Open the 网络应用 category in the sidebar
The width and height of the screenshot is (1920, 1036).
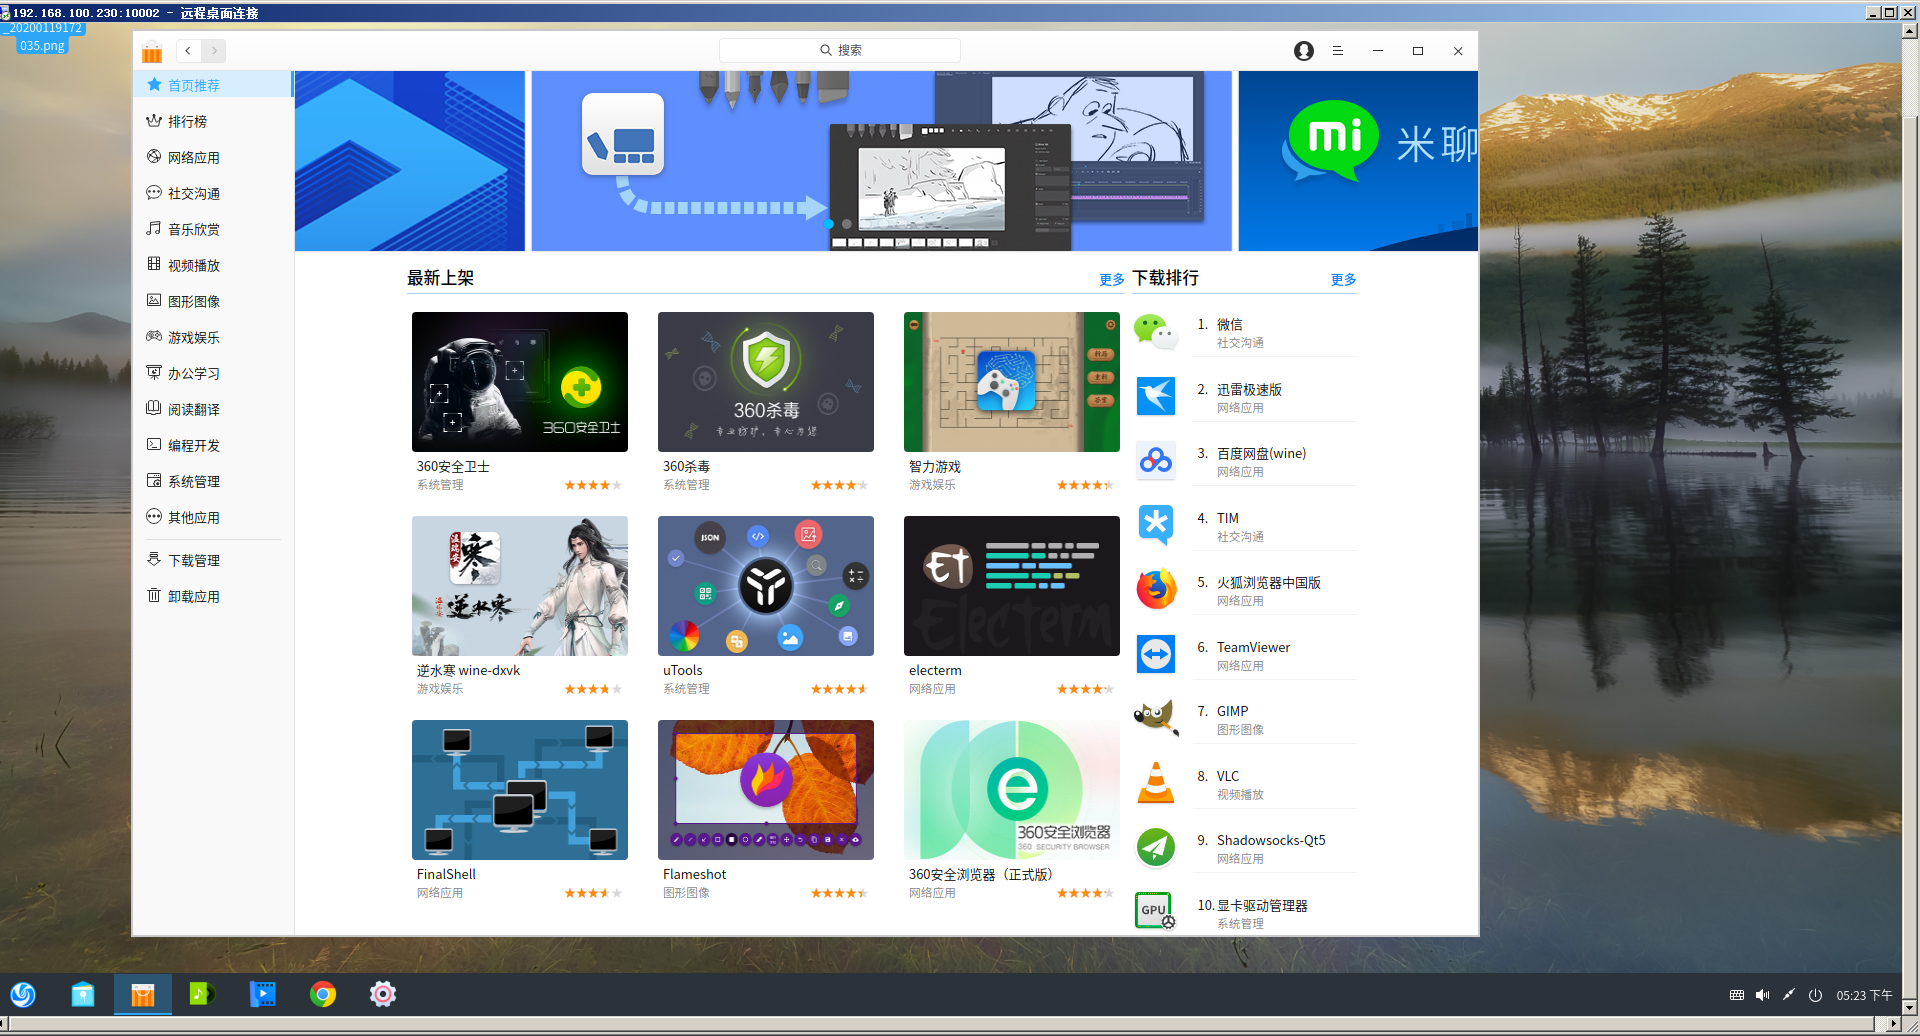coord(192,157)
